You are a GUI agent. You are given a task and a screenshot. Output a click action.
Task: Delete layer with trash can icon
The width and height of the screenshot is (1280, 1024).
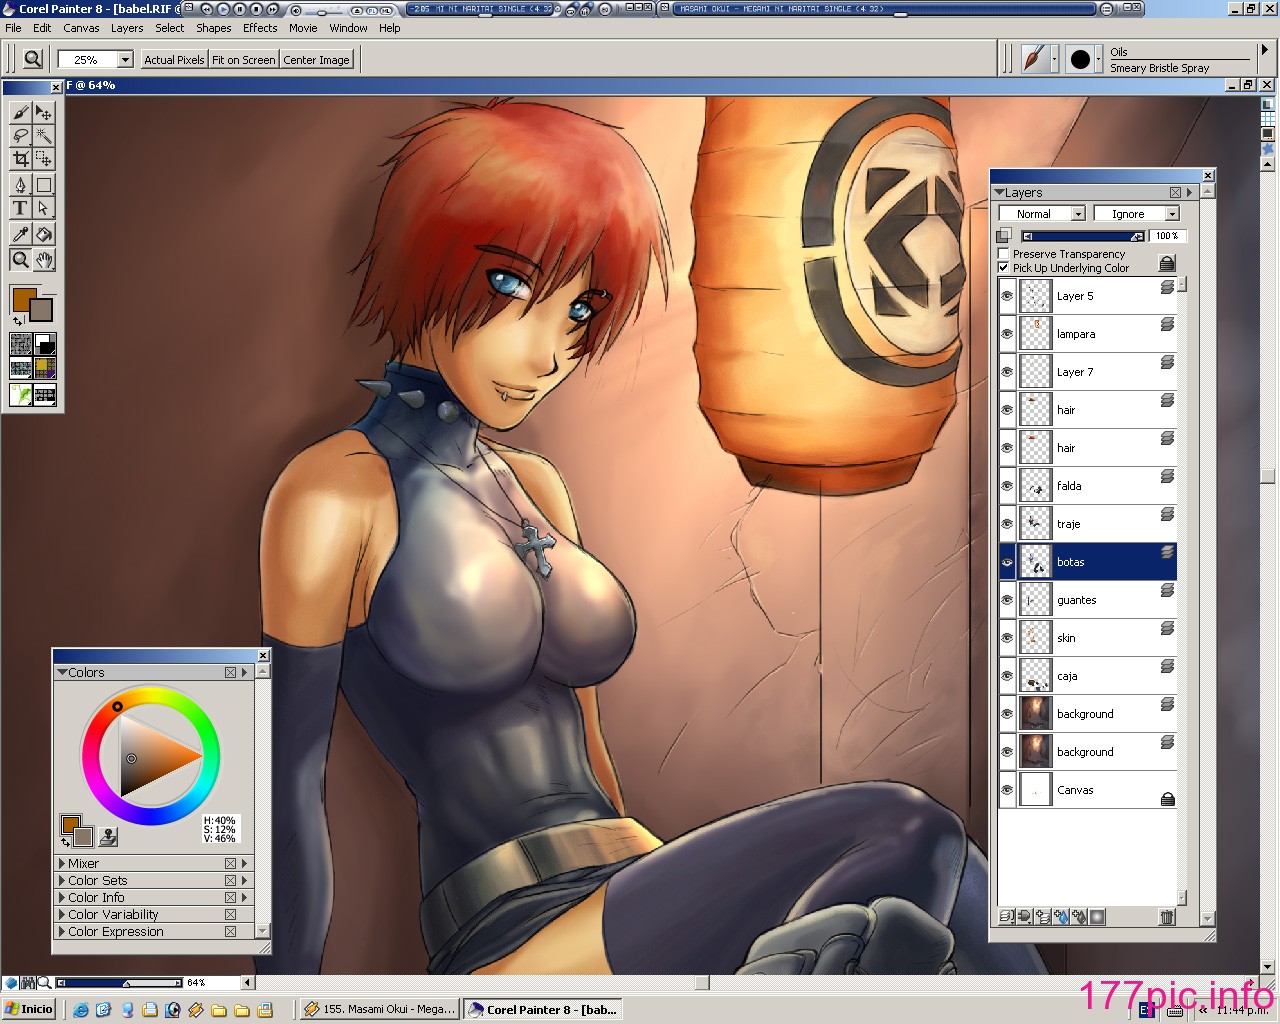1166,916
